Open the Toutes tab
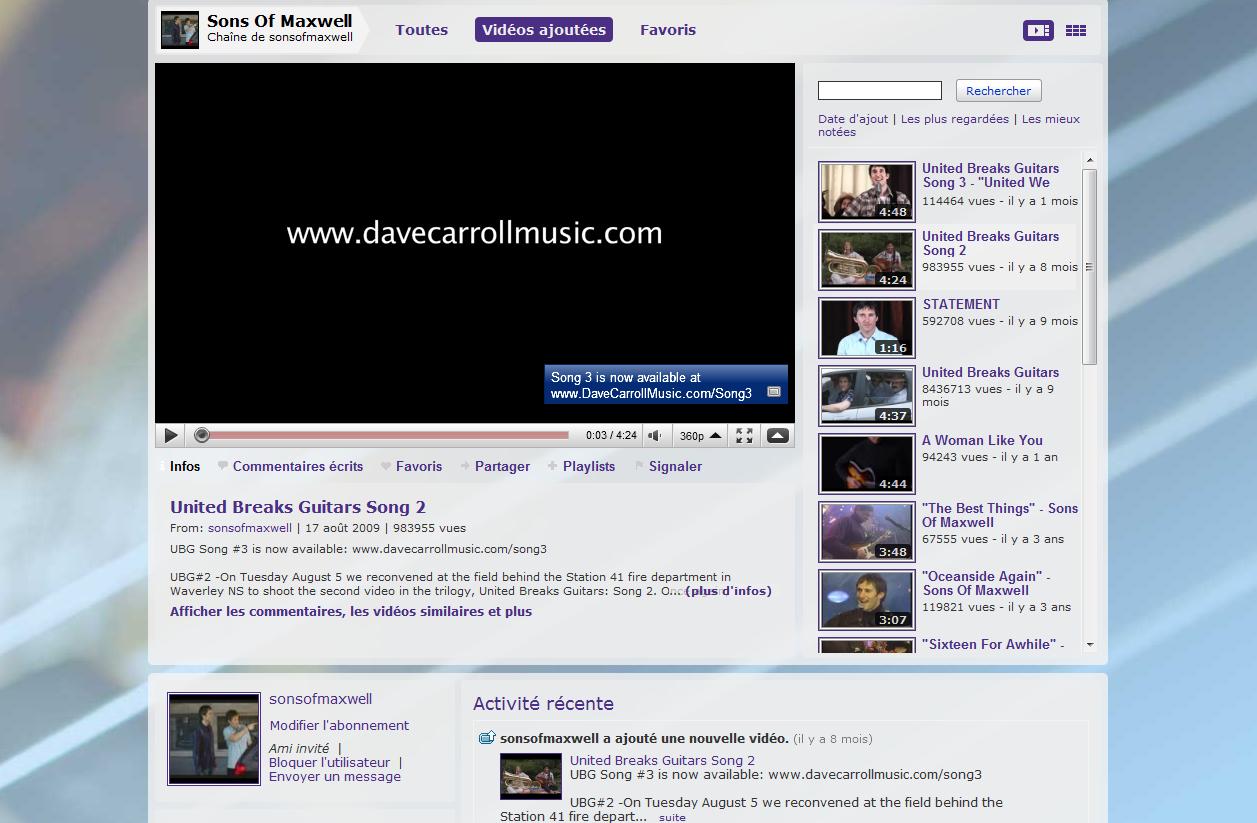The width and height of the screenshot is (1257, 823). (421, 30)
